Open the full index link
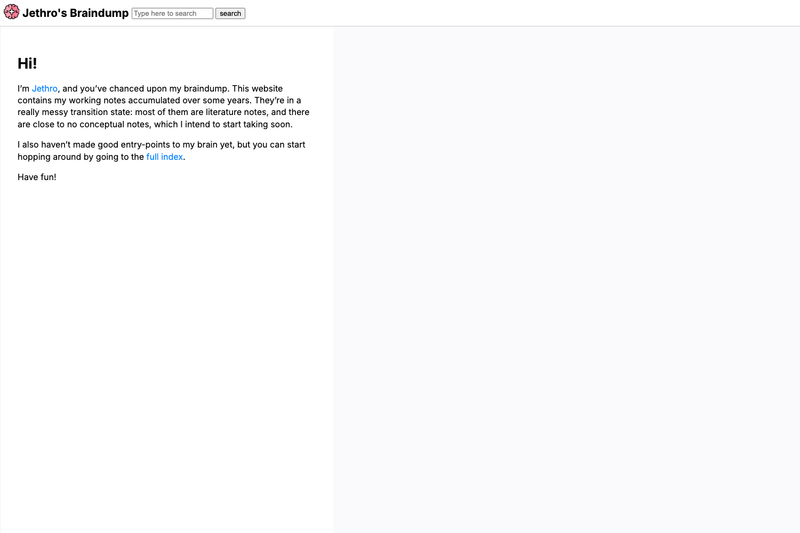Screen dimensions: 800x533 tap(164, 157)
